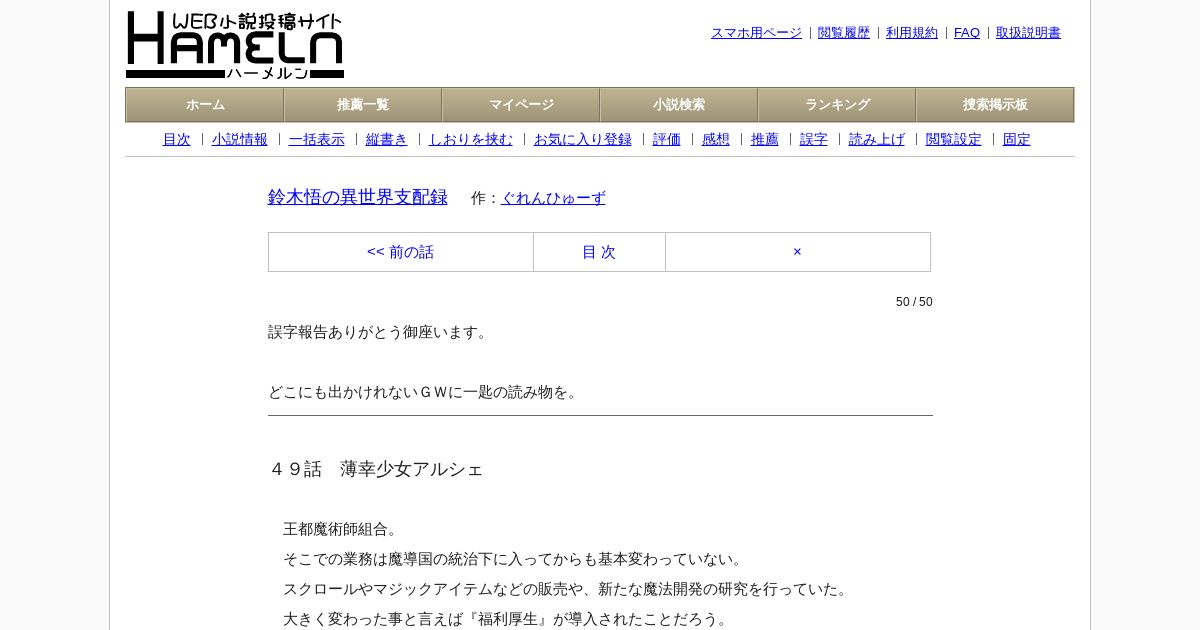The image size is (1200, 630).
Task: Open 推薦 in the sub-menu
Action: 765,140
